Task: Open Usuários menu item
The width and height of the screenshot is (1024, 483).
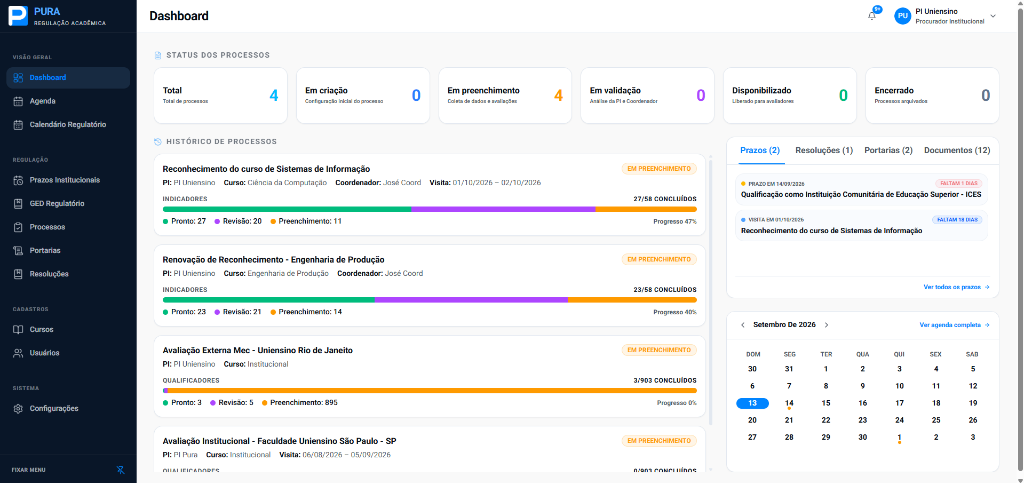Action: pyautogui.click(x=68, y=353)
